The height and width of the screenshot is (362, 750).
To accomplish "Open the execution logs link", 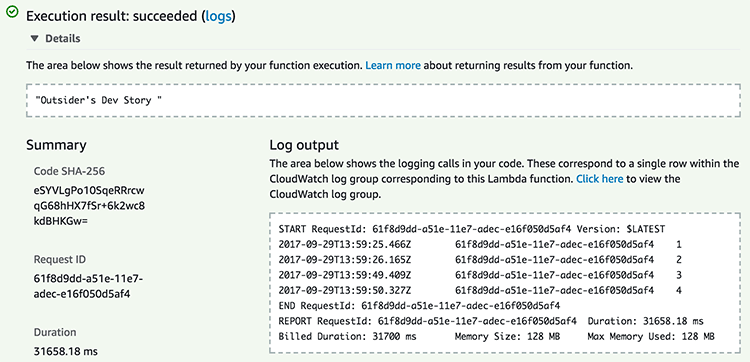I will tap(218, 16).
